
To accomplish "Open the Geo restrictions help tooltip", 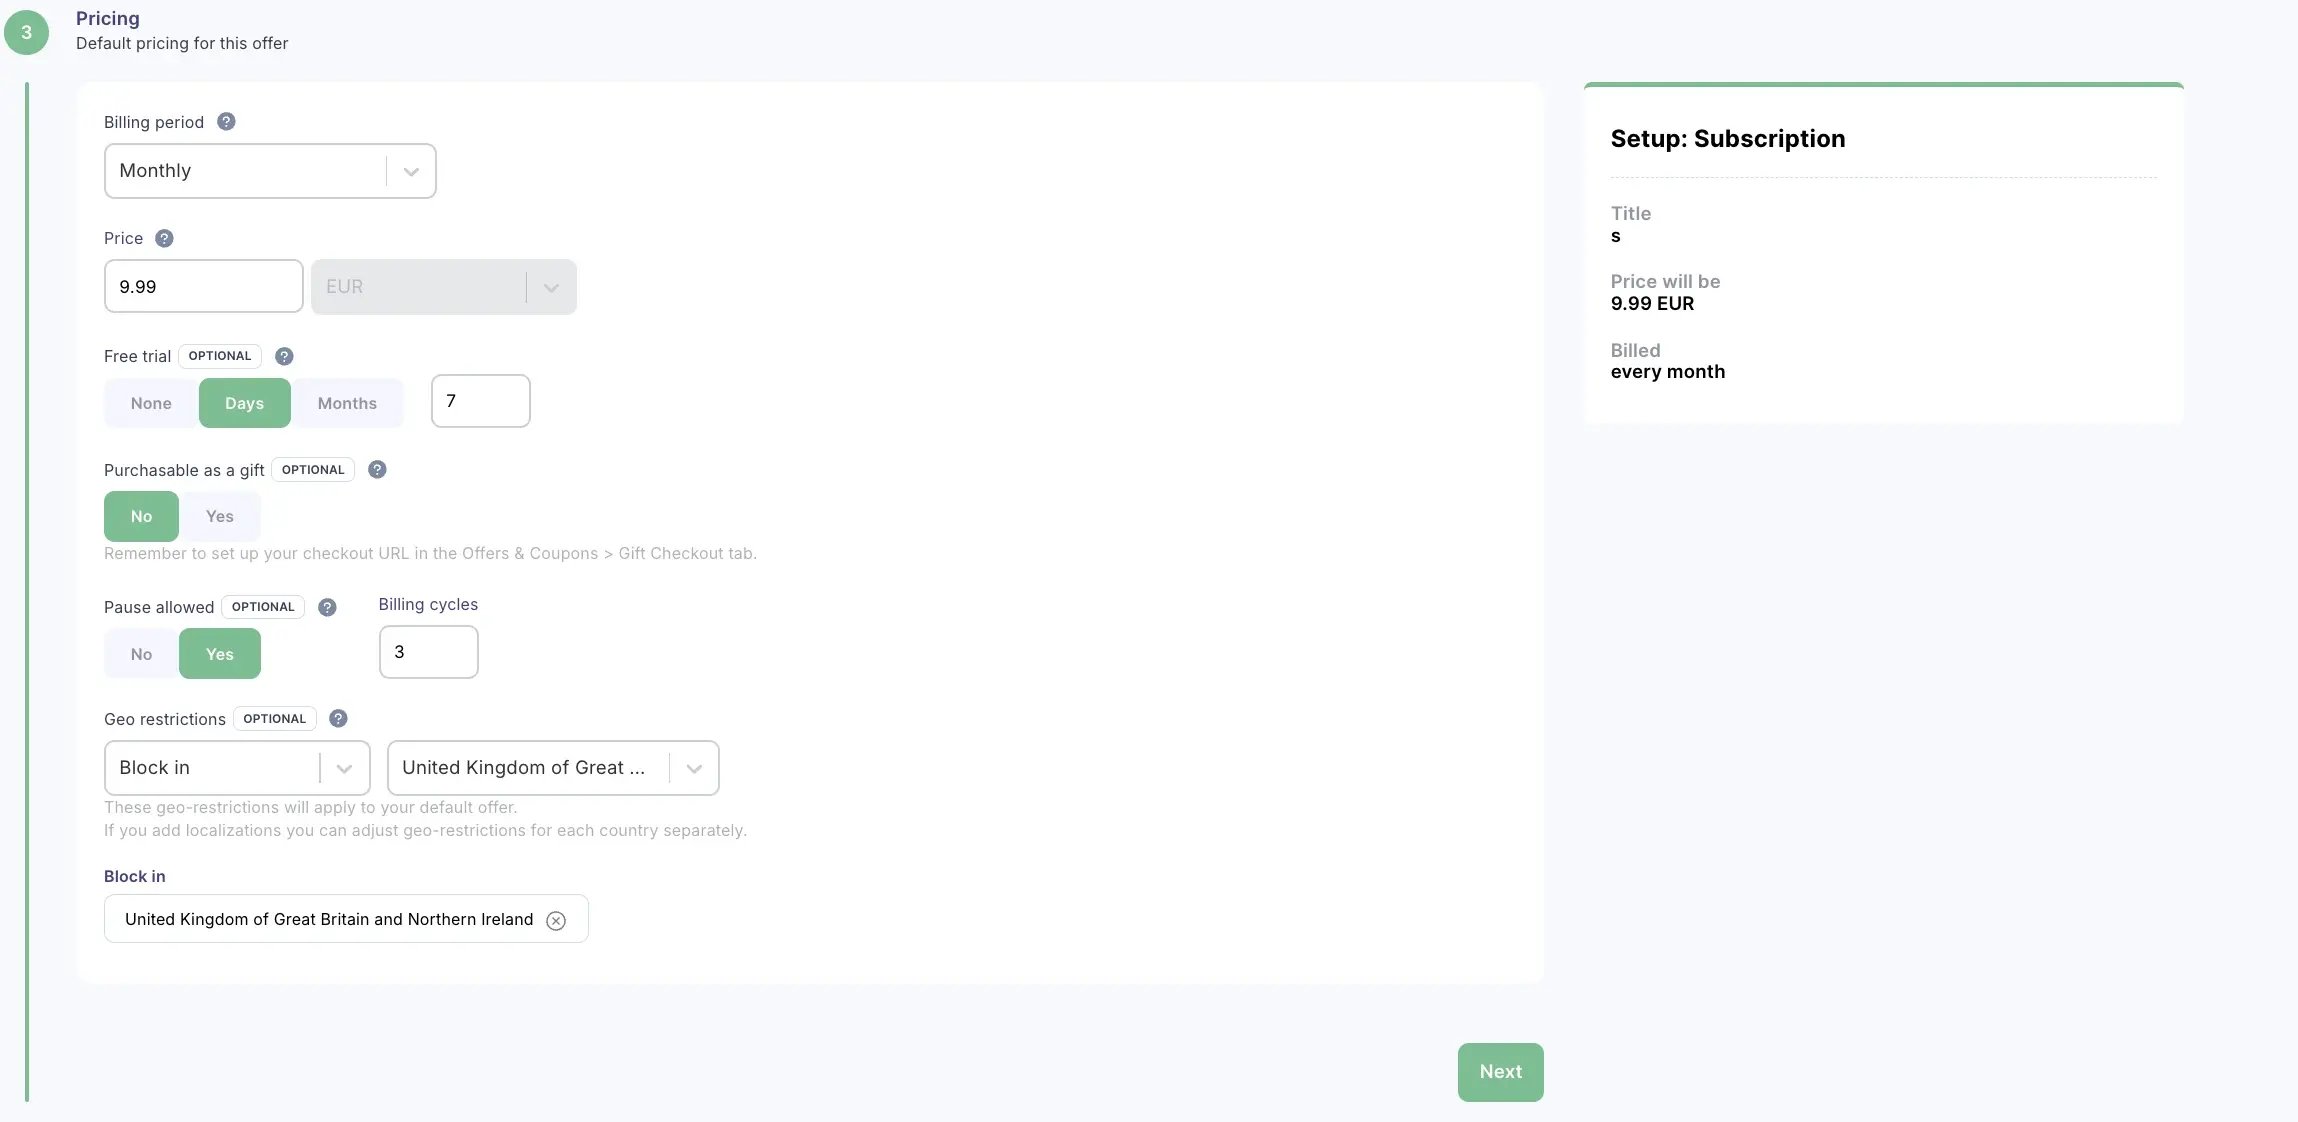I will (x=337, y=718).
